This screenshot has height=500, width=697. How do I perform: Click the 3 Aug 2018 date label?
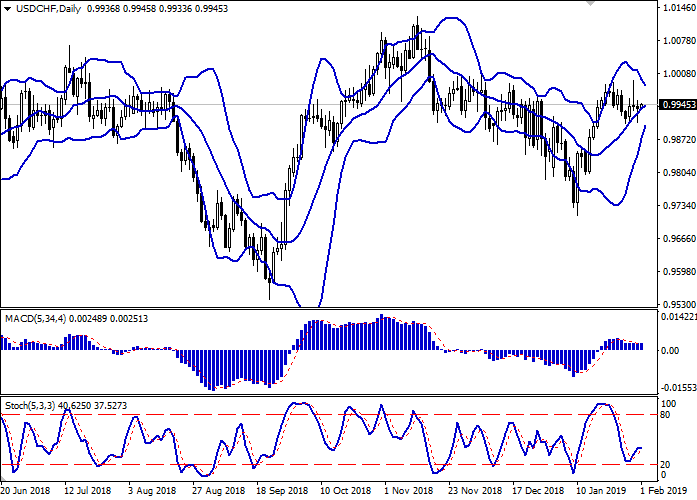pyautogui.click(x=152, y=491)
